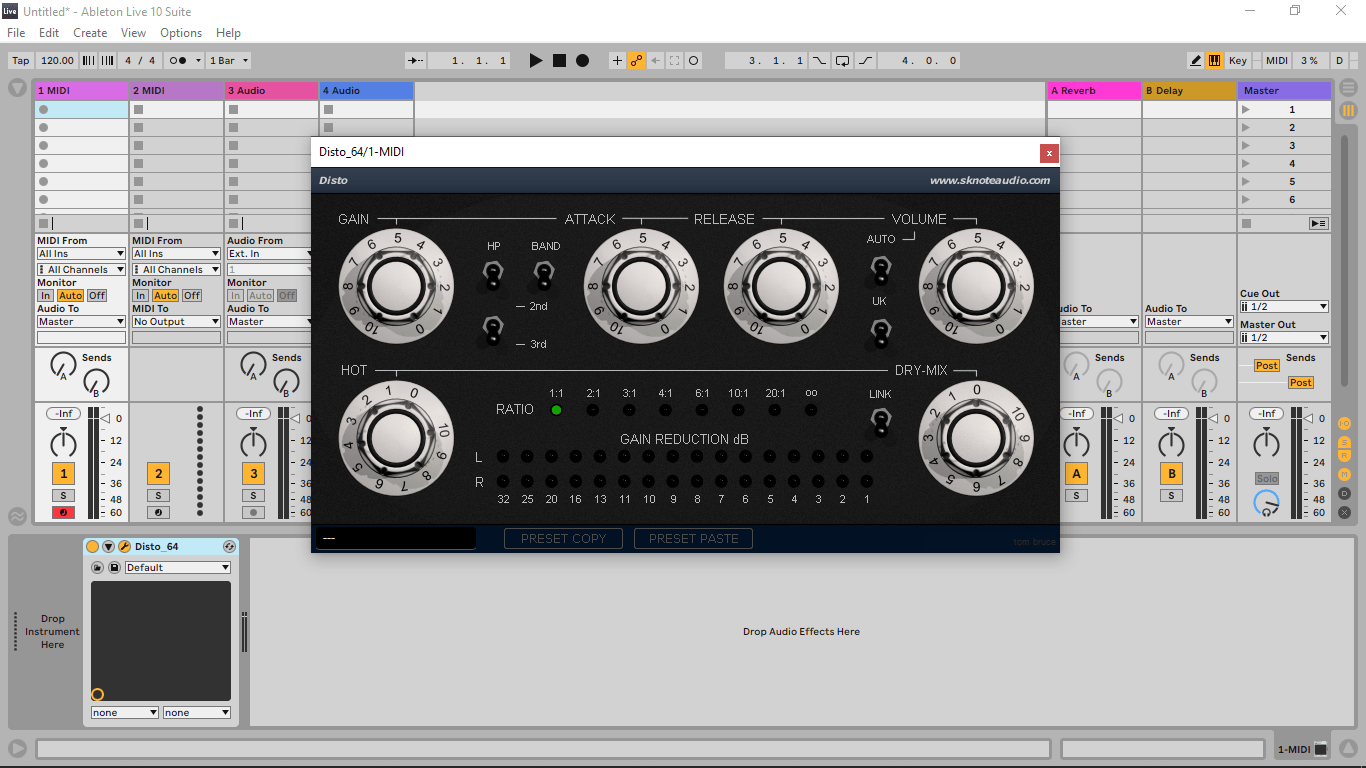The image size is (1366, 768).
Task: Click the Play button in transport
Action: [x=535, y=61]
